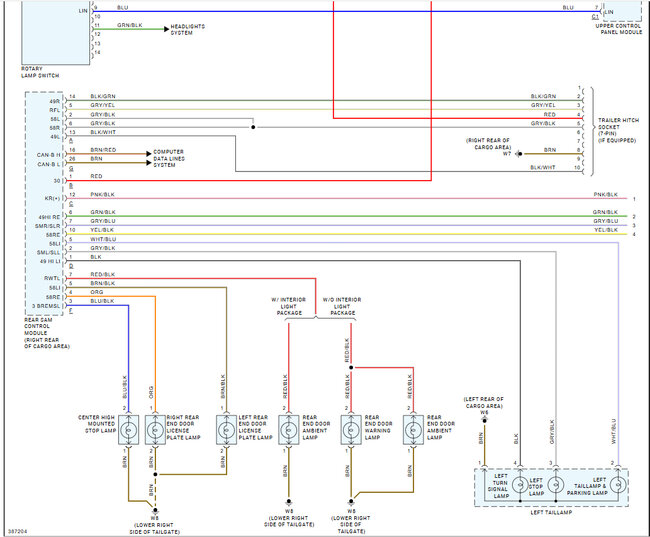Click the Left Turn Signal Lamp text
The height and width of the screenshot is (537, 650).
[x=497, y=486]
